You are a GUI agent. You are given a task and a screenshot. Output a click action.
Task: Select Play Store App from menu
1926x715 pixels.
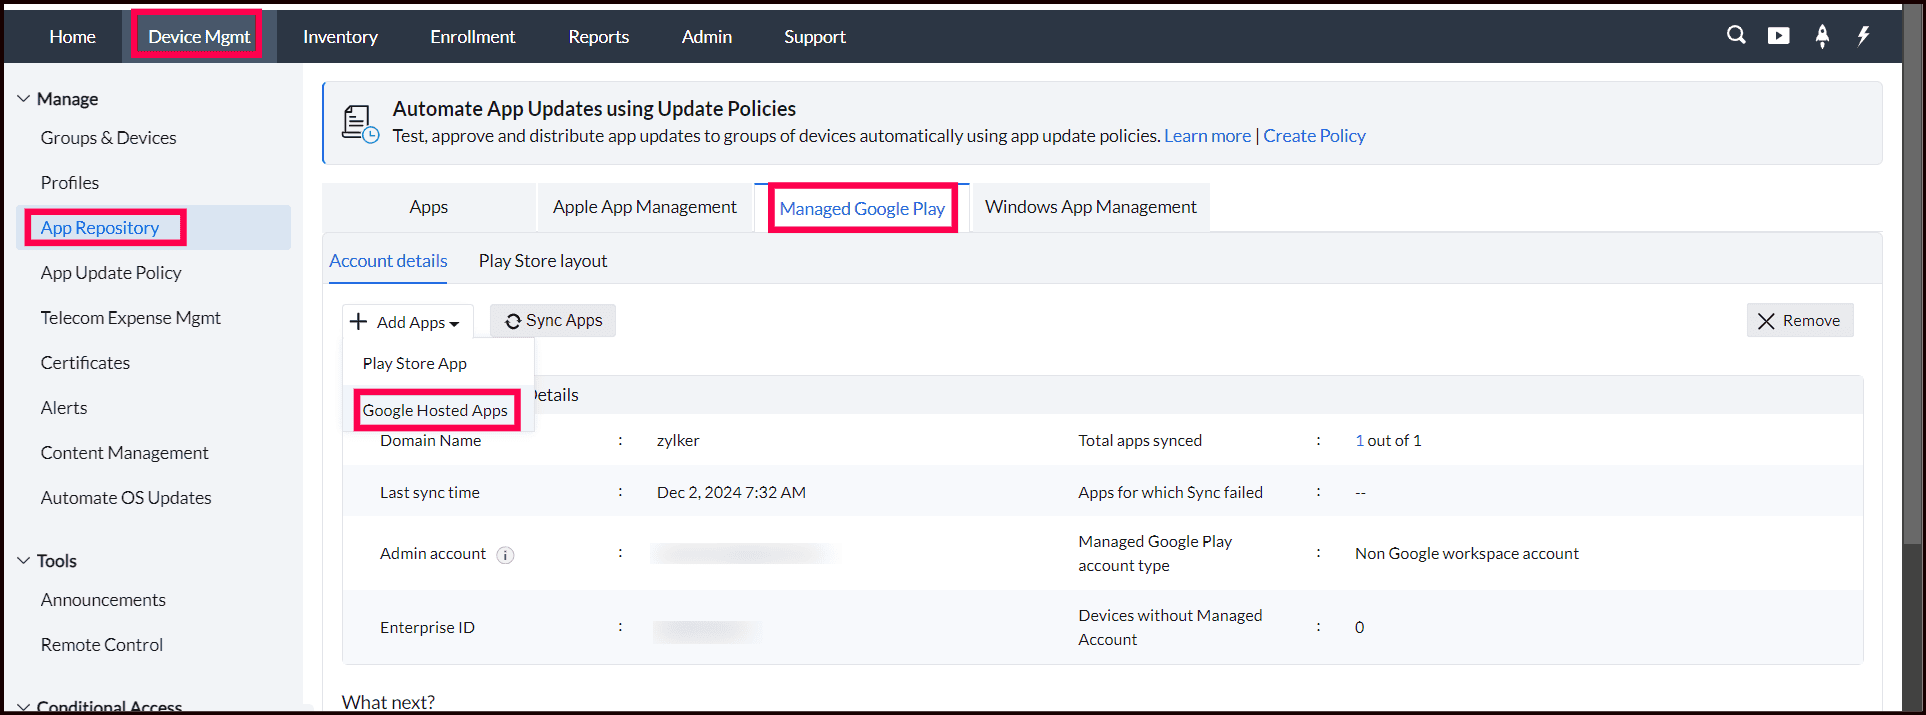(x=414, y=364)
